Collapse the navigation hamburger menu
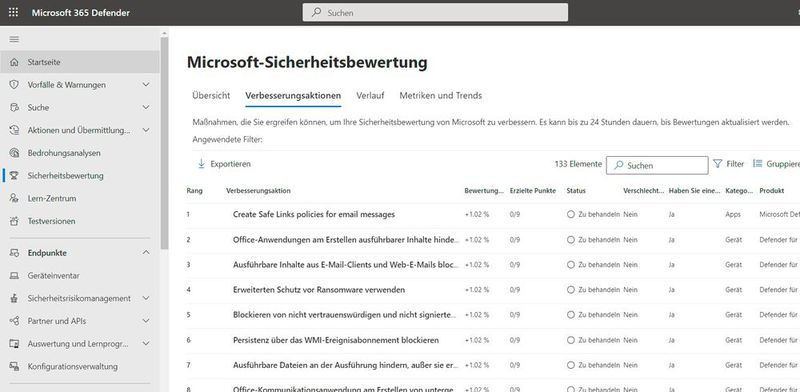 click(14, 39)
